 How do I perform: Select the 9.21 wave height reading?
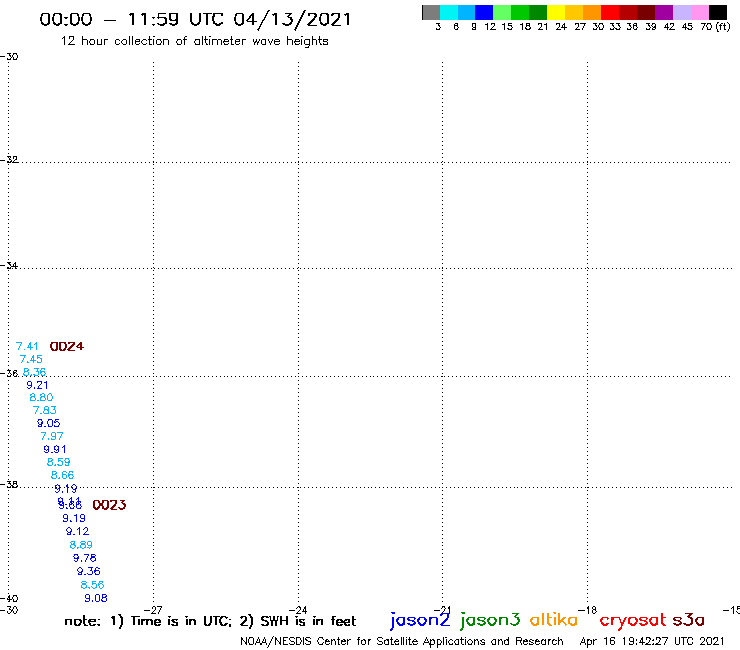pos(37,385)
